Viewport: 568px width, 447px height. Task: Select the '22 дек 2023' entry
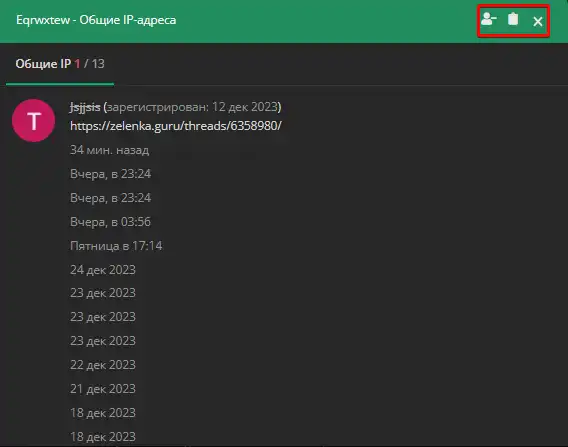pos(103,365)
